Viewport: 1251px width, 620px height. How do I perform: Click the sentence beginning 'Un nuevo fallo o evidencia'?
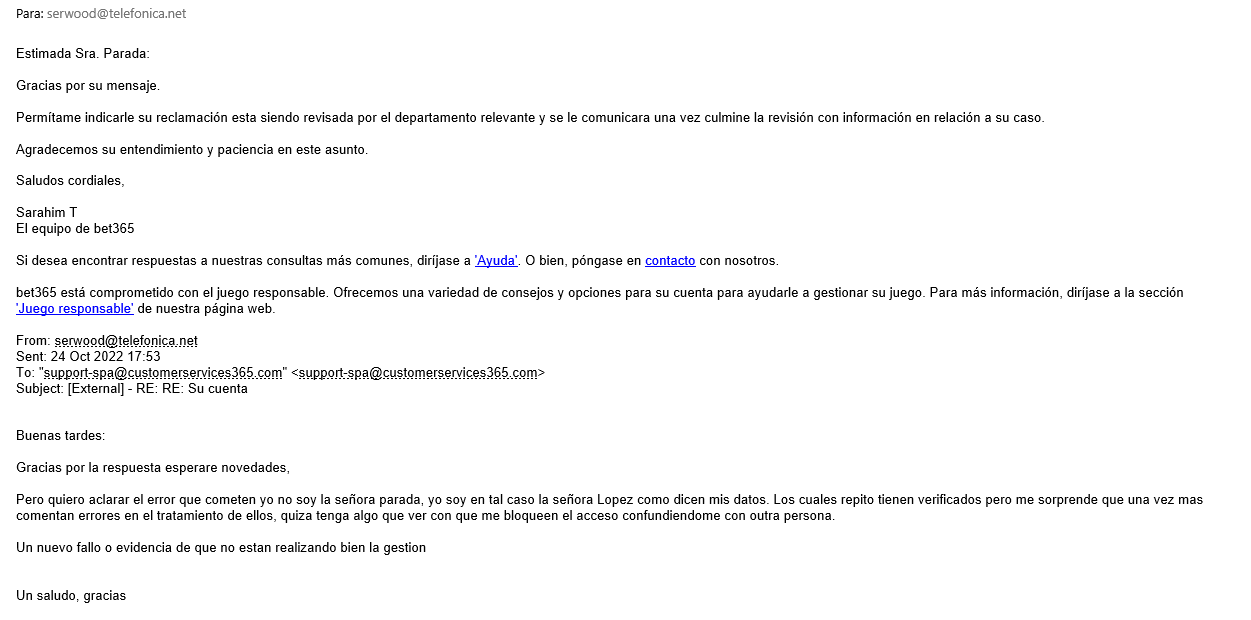(x=221, y=548)
